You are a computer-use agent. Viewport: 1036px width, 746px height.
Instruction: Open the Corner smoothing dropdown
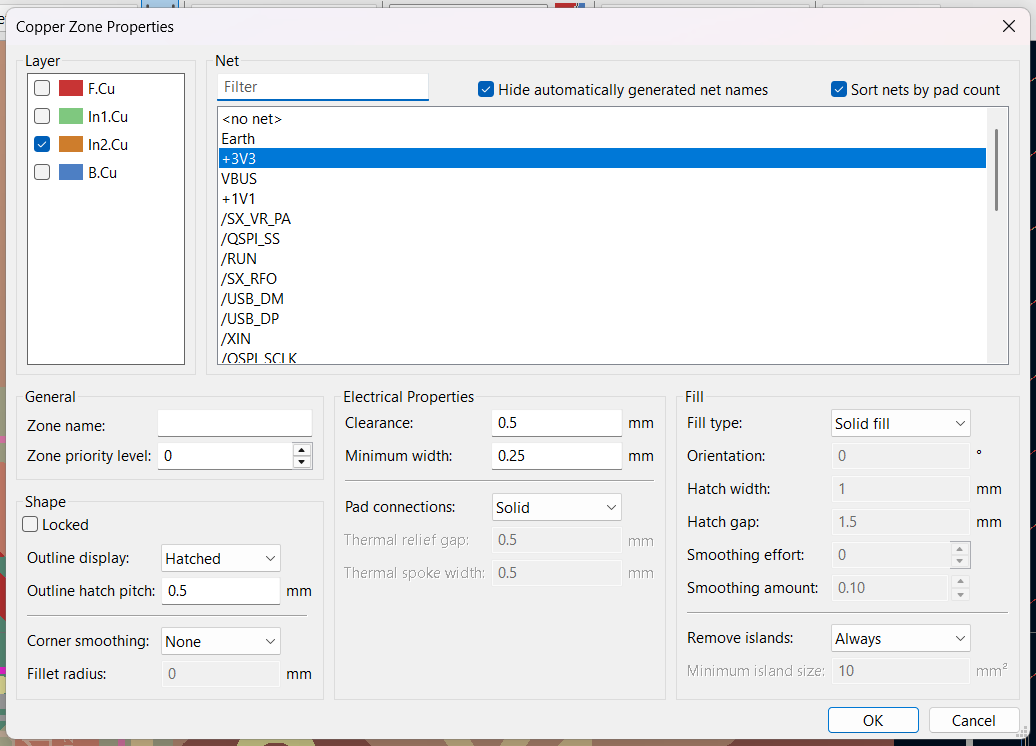[x=220, y=642]
